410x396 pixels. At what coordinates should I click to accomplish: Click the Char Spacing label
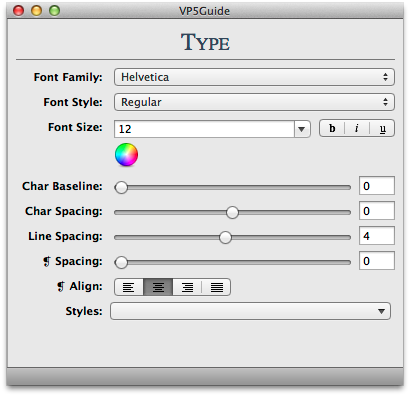(64, 211)
